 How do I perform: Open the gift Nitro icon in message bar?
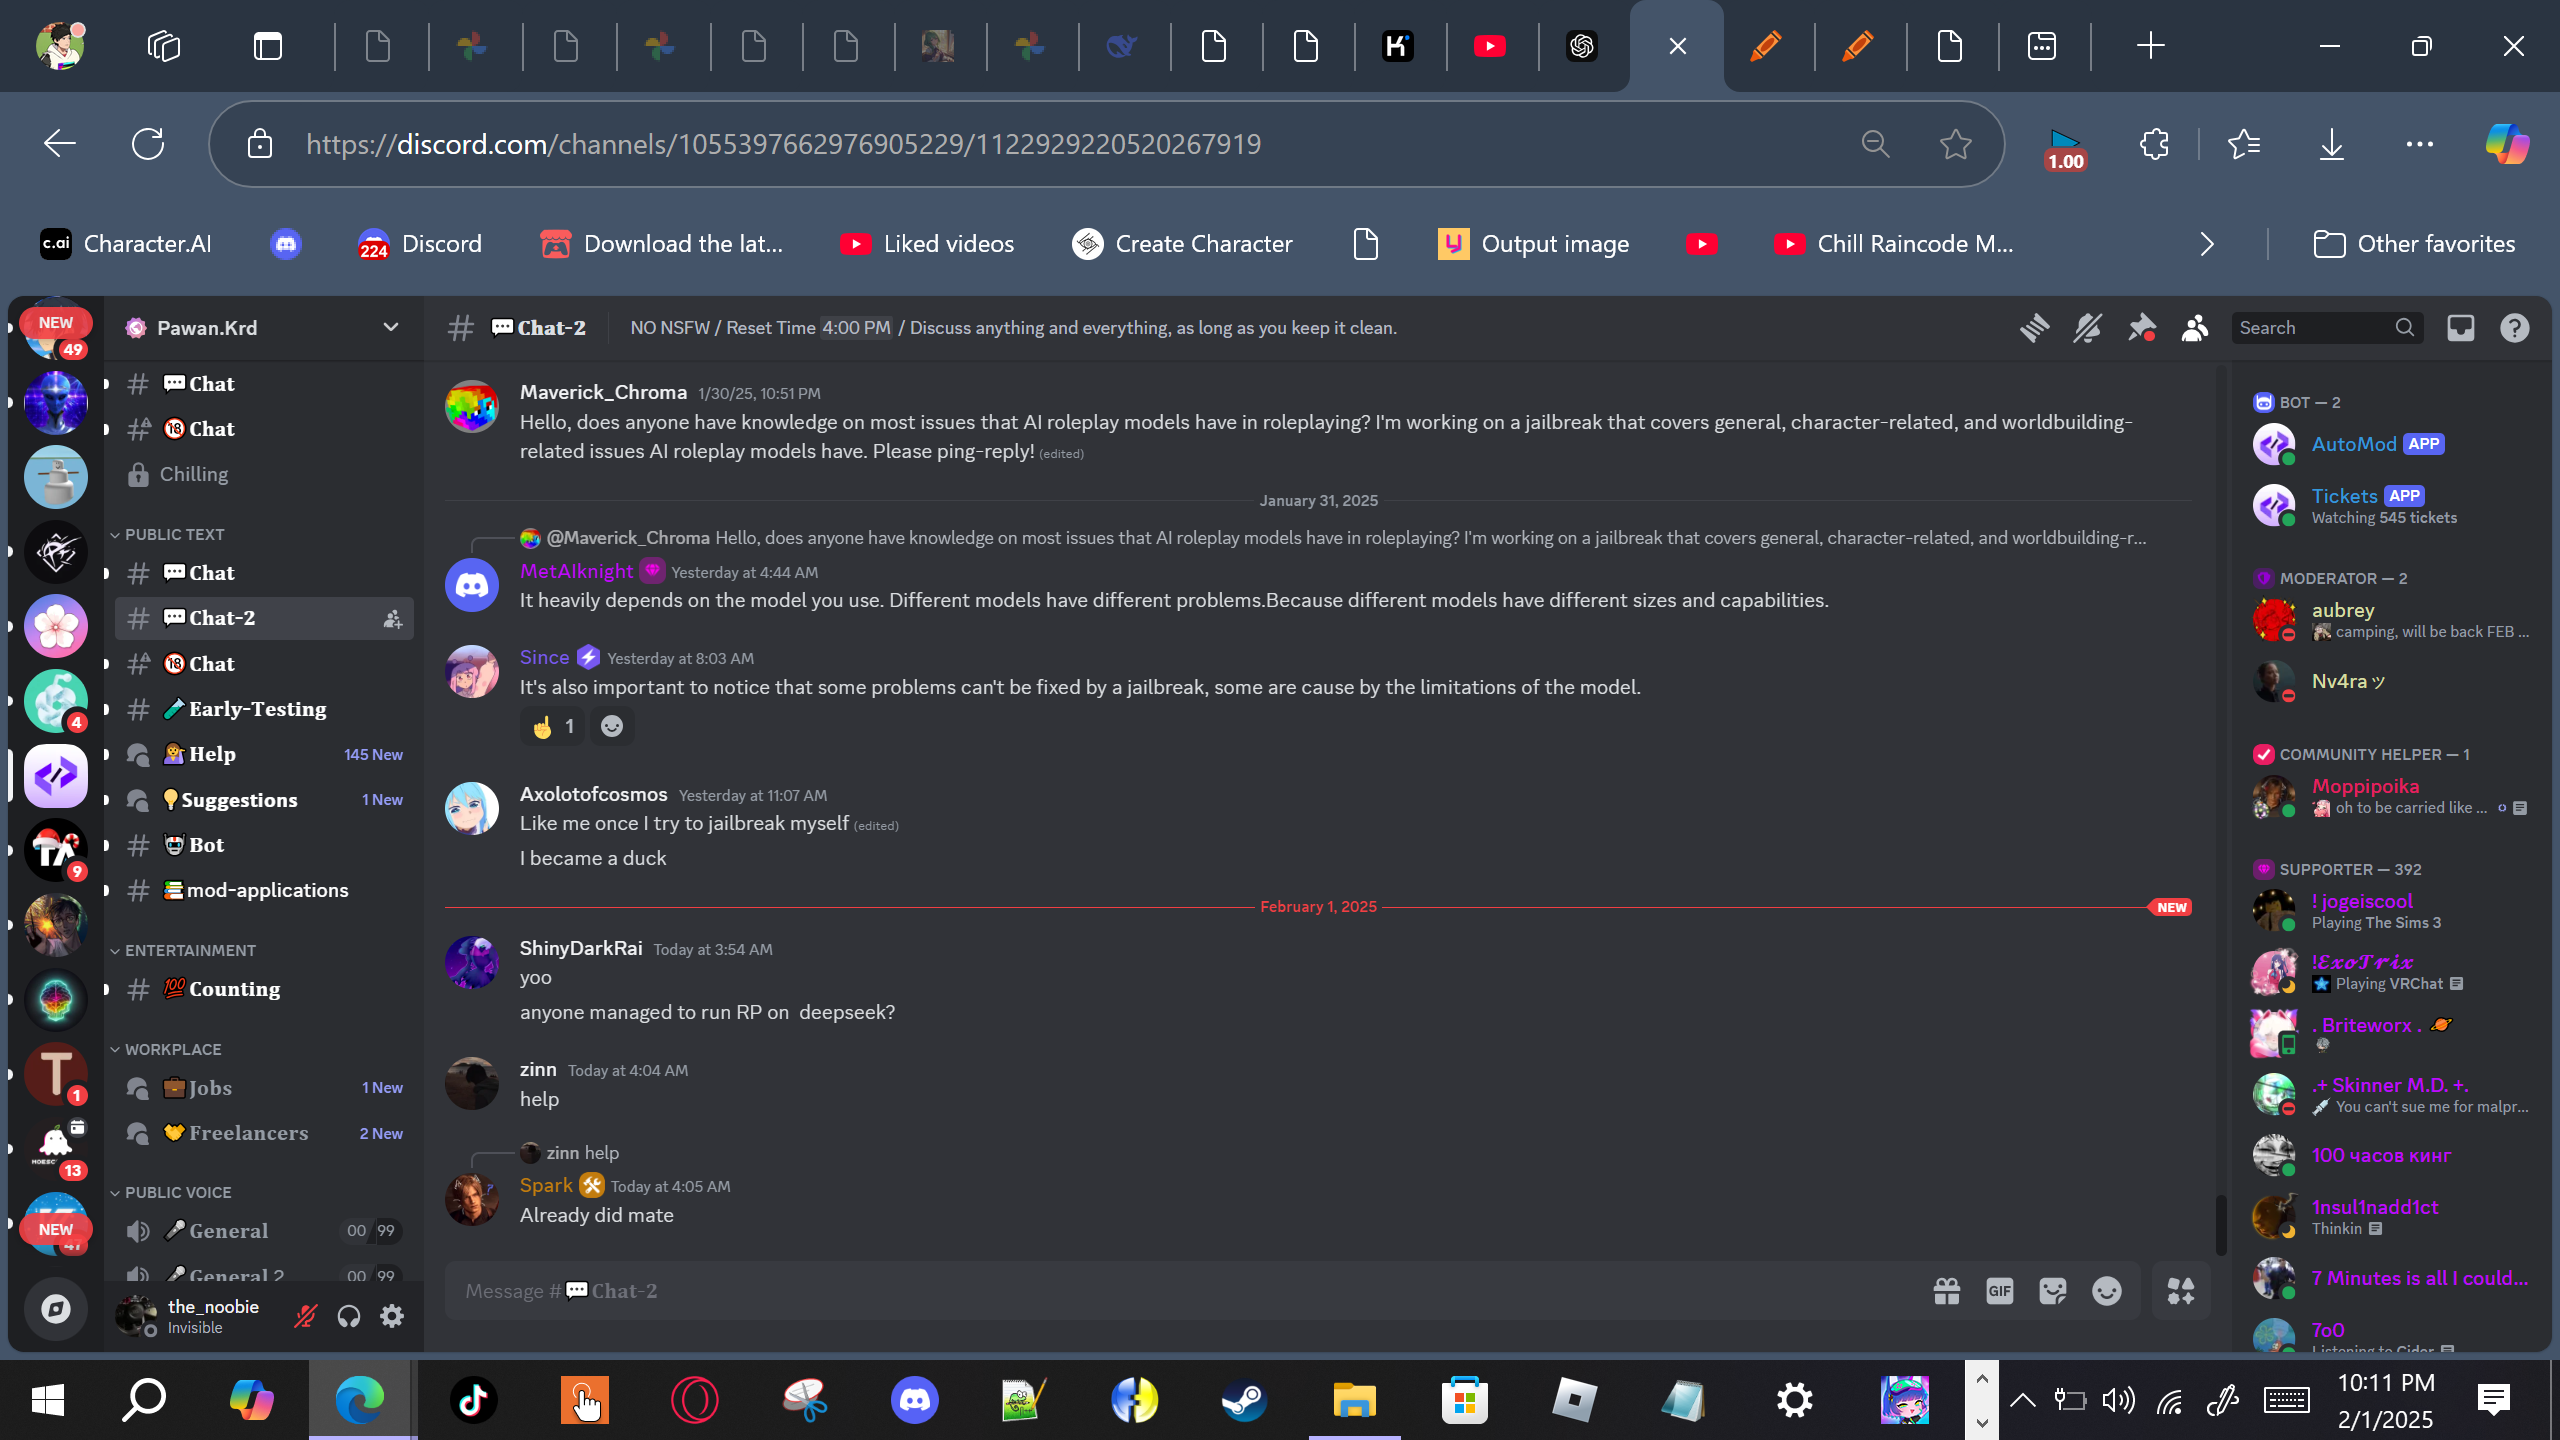coord(1946,1291)
